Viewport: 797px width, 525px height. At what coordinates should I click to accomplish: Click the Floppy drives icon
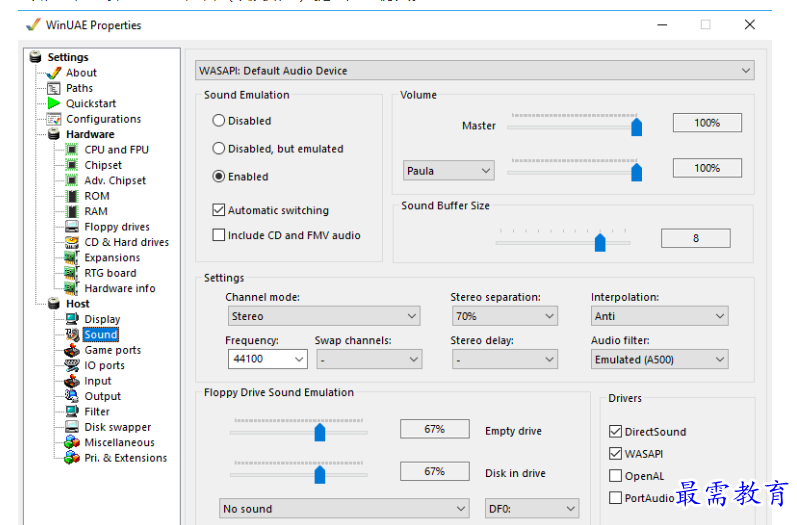pyautogui.click(x=72, y=227)
